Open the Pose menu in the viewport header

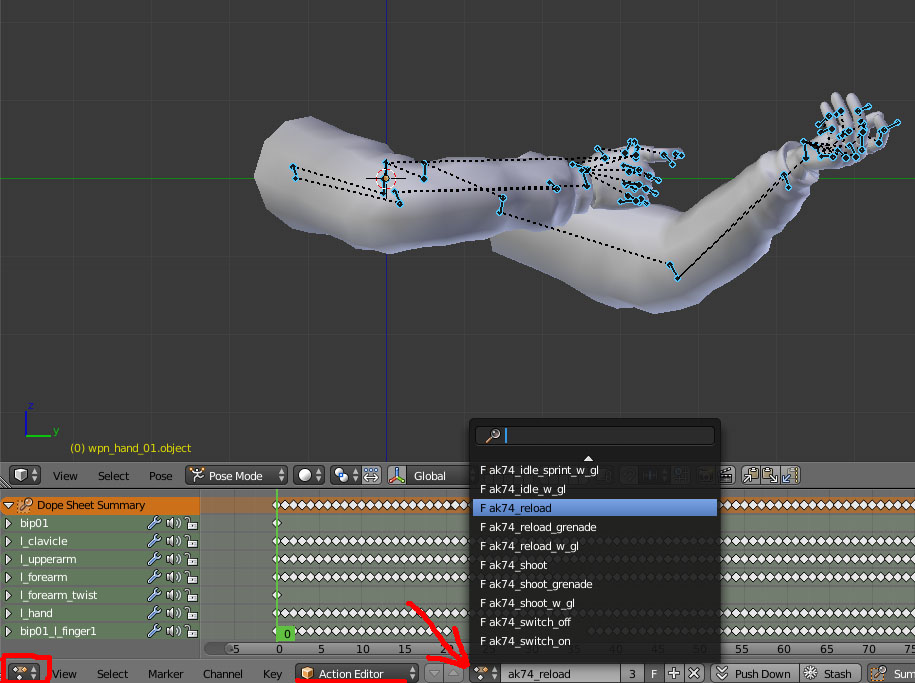pyautogui.click(x=160, y=476)
